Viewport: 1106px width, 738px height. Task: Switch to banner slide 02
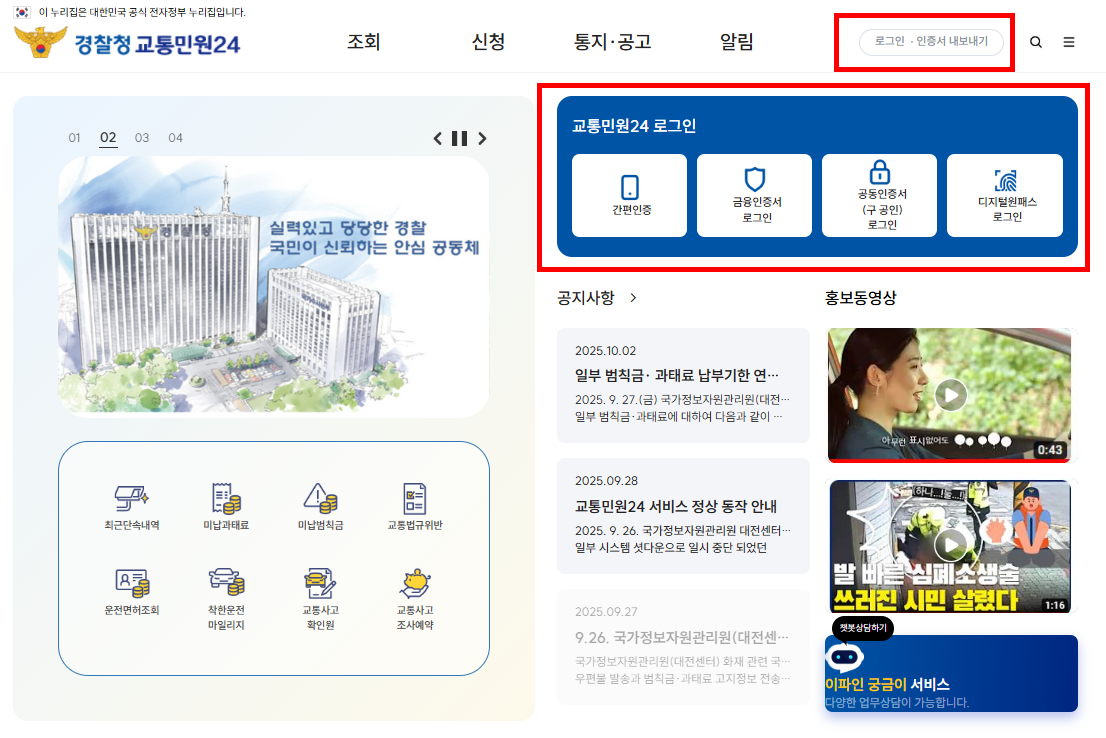108,138
